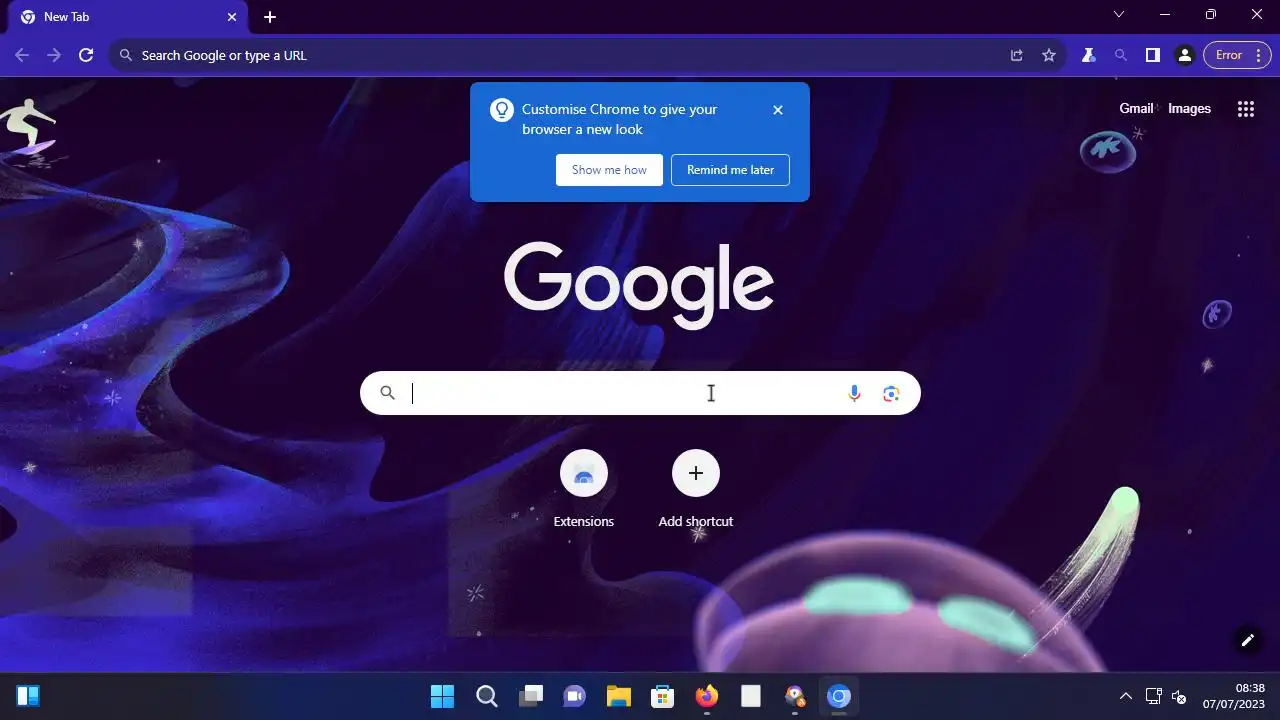
Task: Click the active Chrome taskbar icon
Action: [x=838, y=696]
